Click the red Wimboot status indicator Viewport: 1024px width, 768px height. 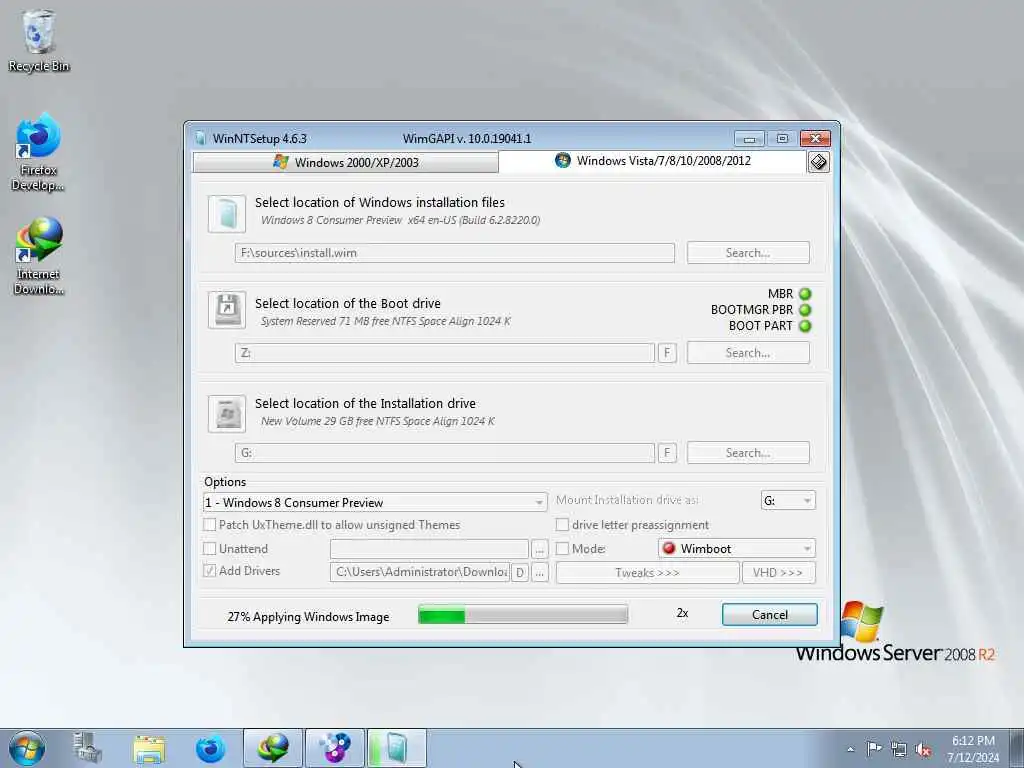point(669,548)
